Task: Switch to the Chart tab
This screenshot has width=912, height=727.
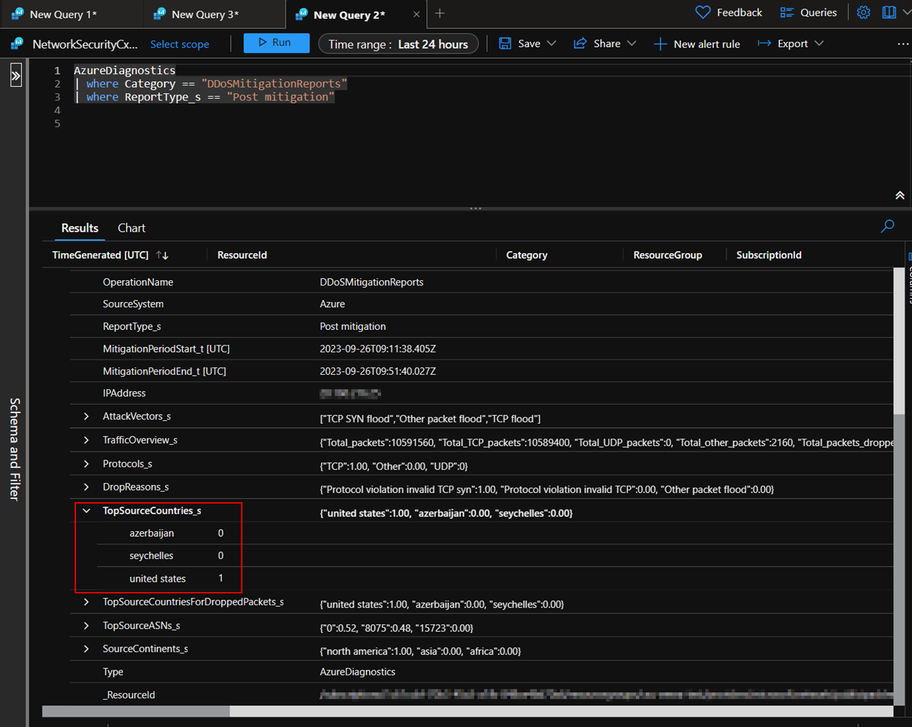Action: [131, 228]
